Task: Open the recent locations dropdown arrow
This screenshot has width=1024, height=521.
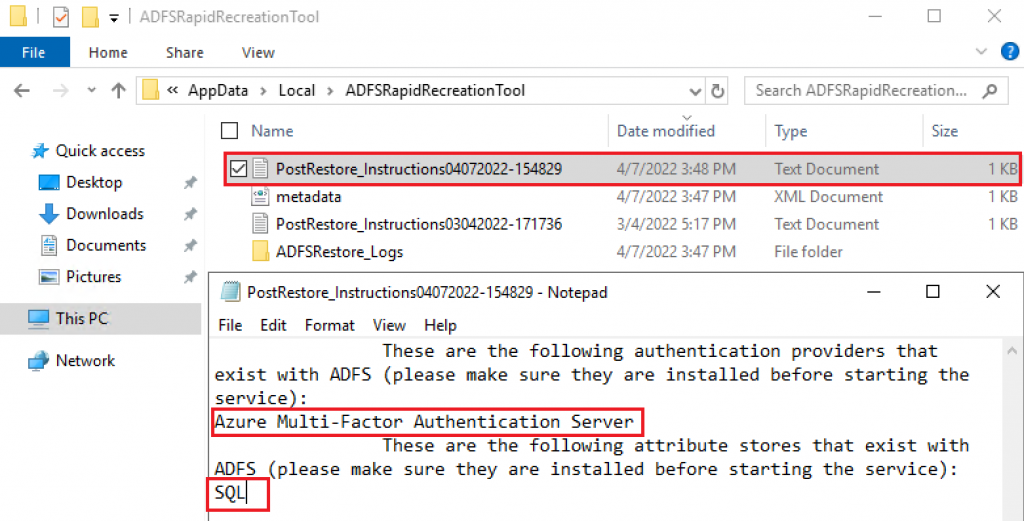Action: [x=91, y=91]
